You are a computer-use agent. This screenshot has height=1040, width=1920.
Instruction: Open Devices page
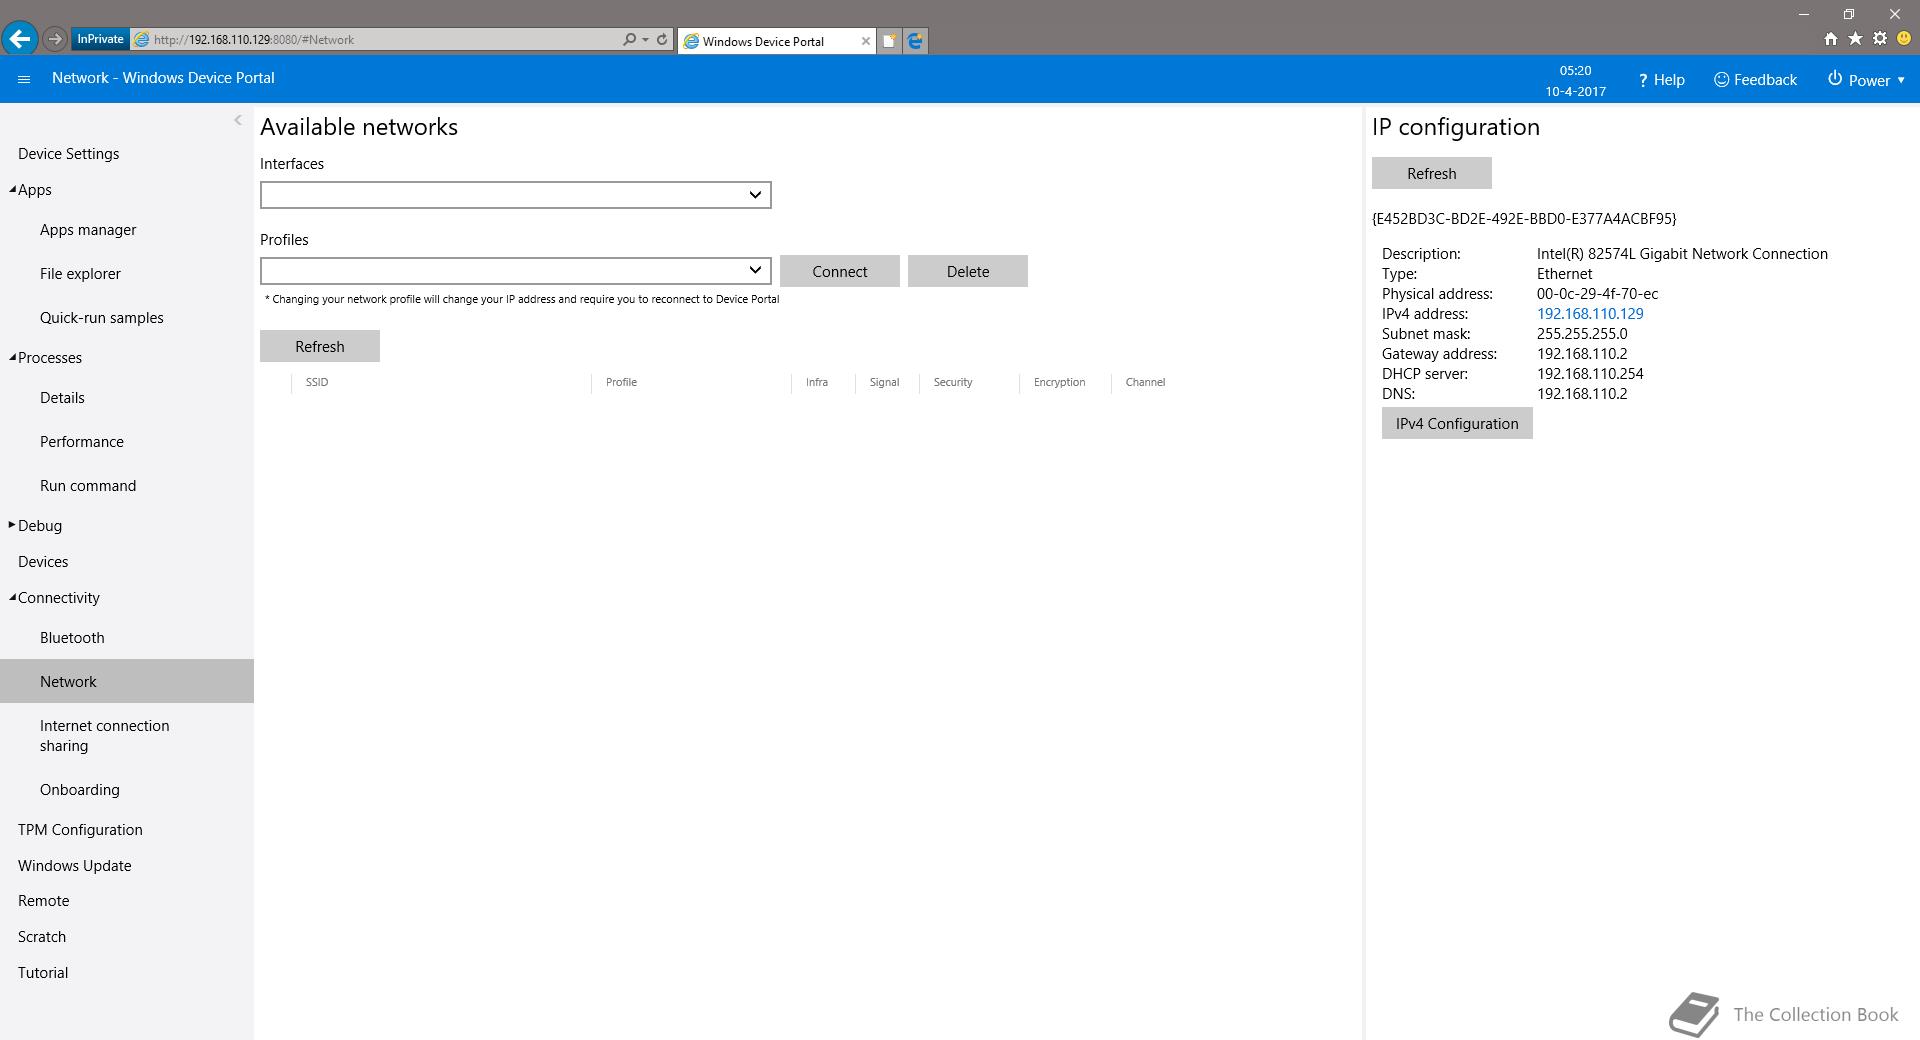click(x=43, y=562)
